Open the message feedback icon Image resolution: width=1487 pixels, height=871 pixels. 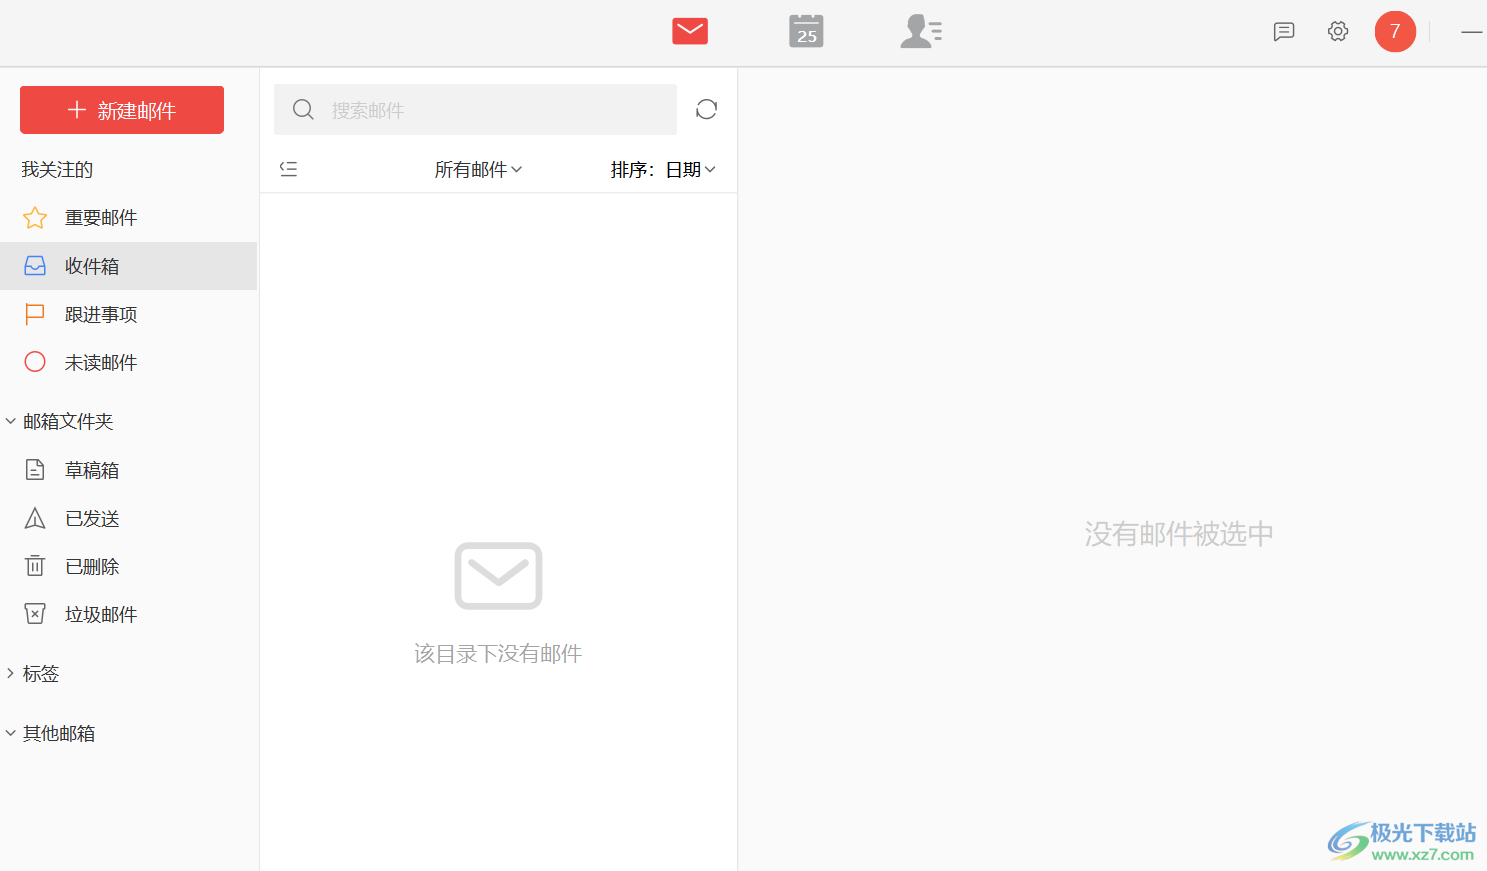tap(1284, 32)
